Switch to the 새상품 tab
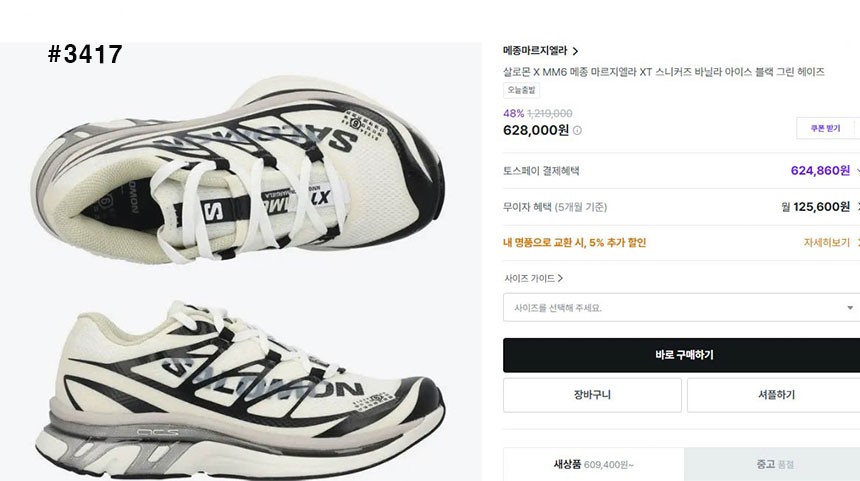860x481 pixels. pyautogui.click(x=593, y=464)
